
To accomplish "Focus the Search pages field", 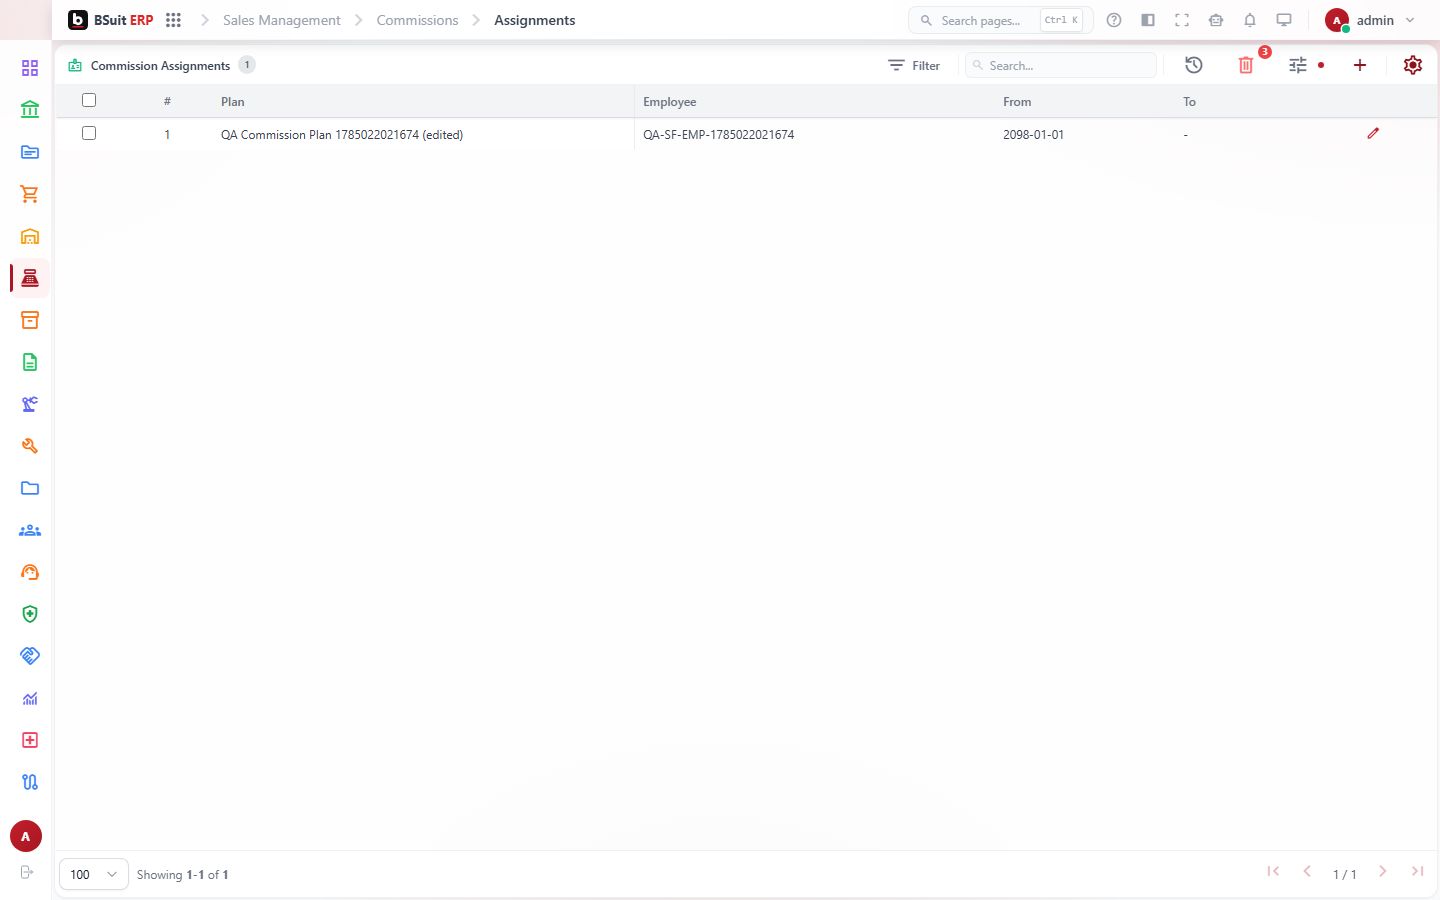I will click(1000, 20).
